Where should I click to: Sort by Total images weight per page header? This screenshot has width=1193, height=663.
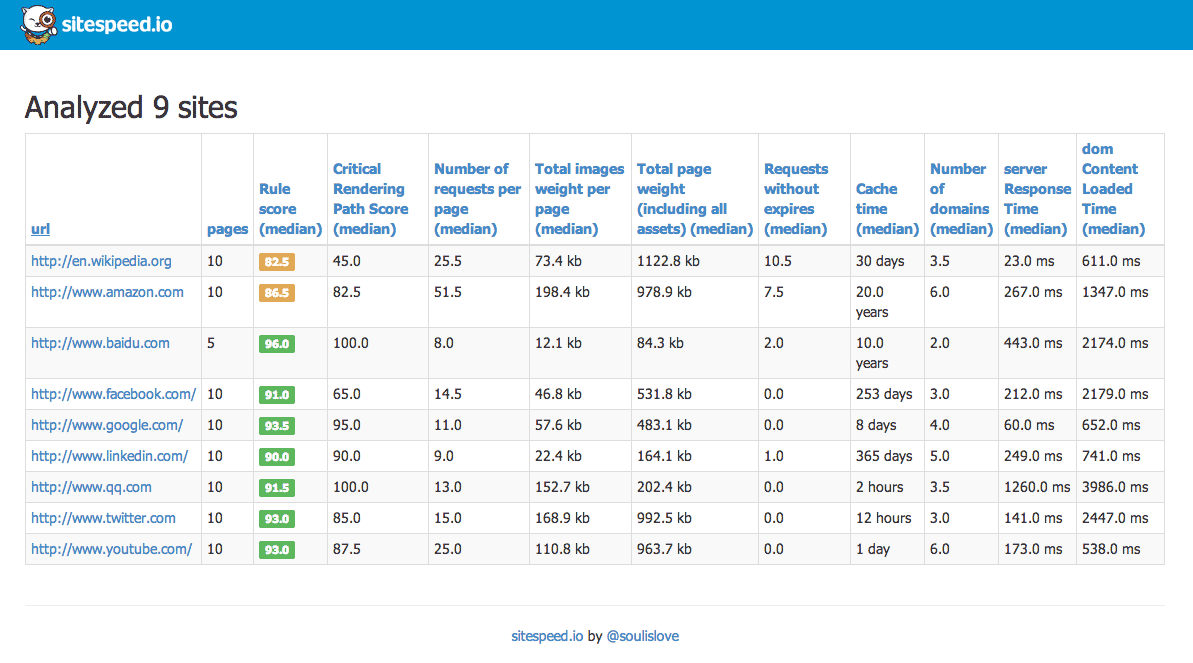point(580,199)
